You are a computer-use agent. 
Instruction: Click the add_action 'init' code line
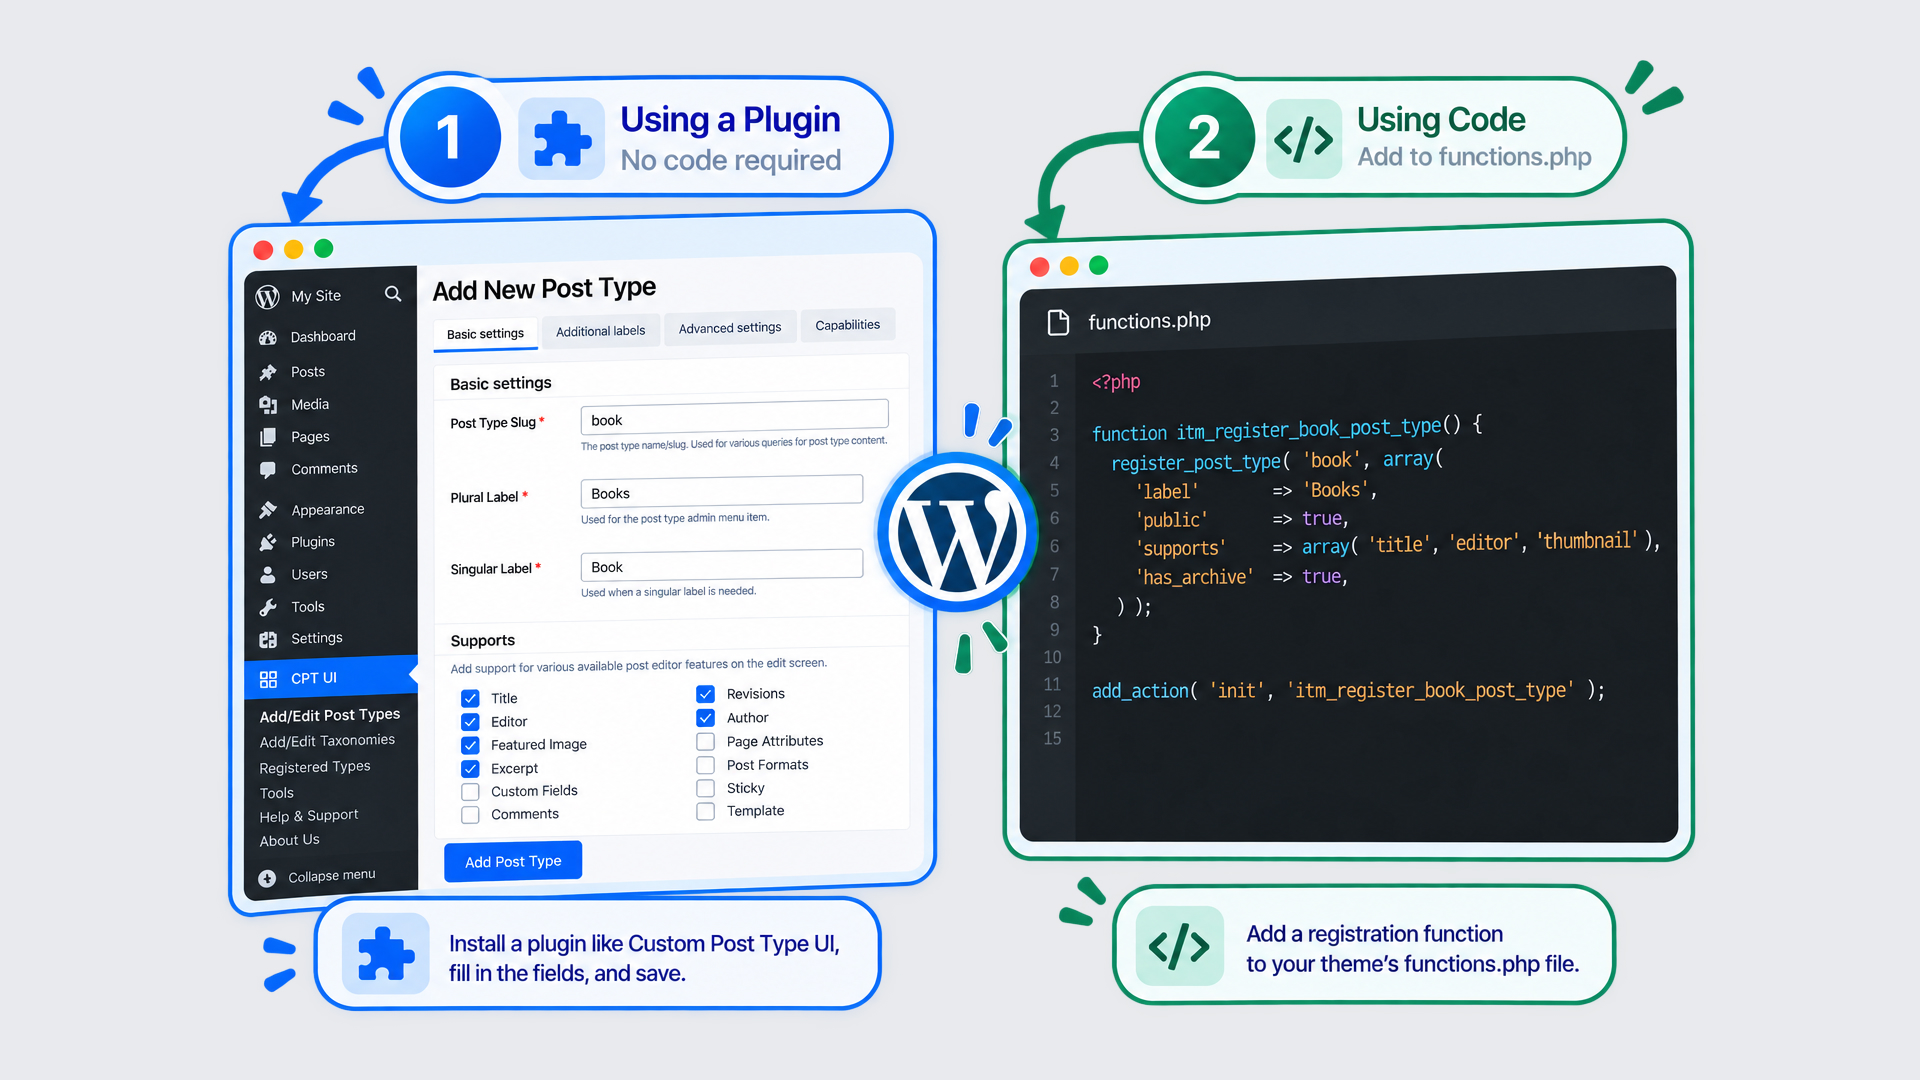tap(1348, 690)
